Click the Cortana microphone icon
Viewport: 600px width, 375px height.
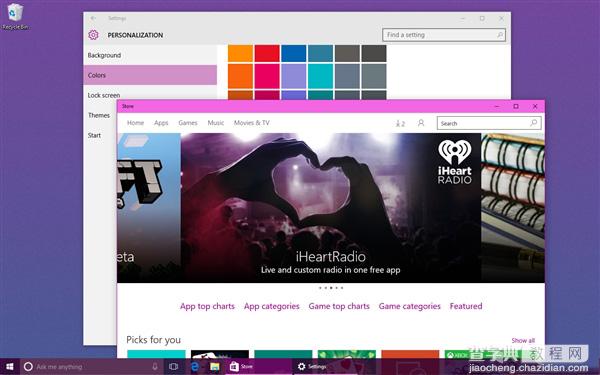tap(155, 367)
